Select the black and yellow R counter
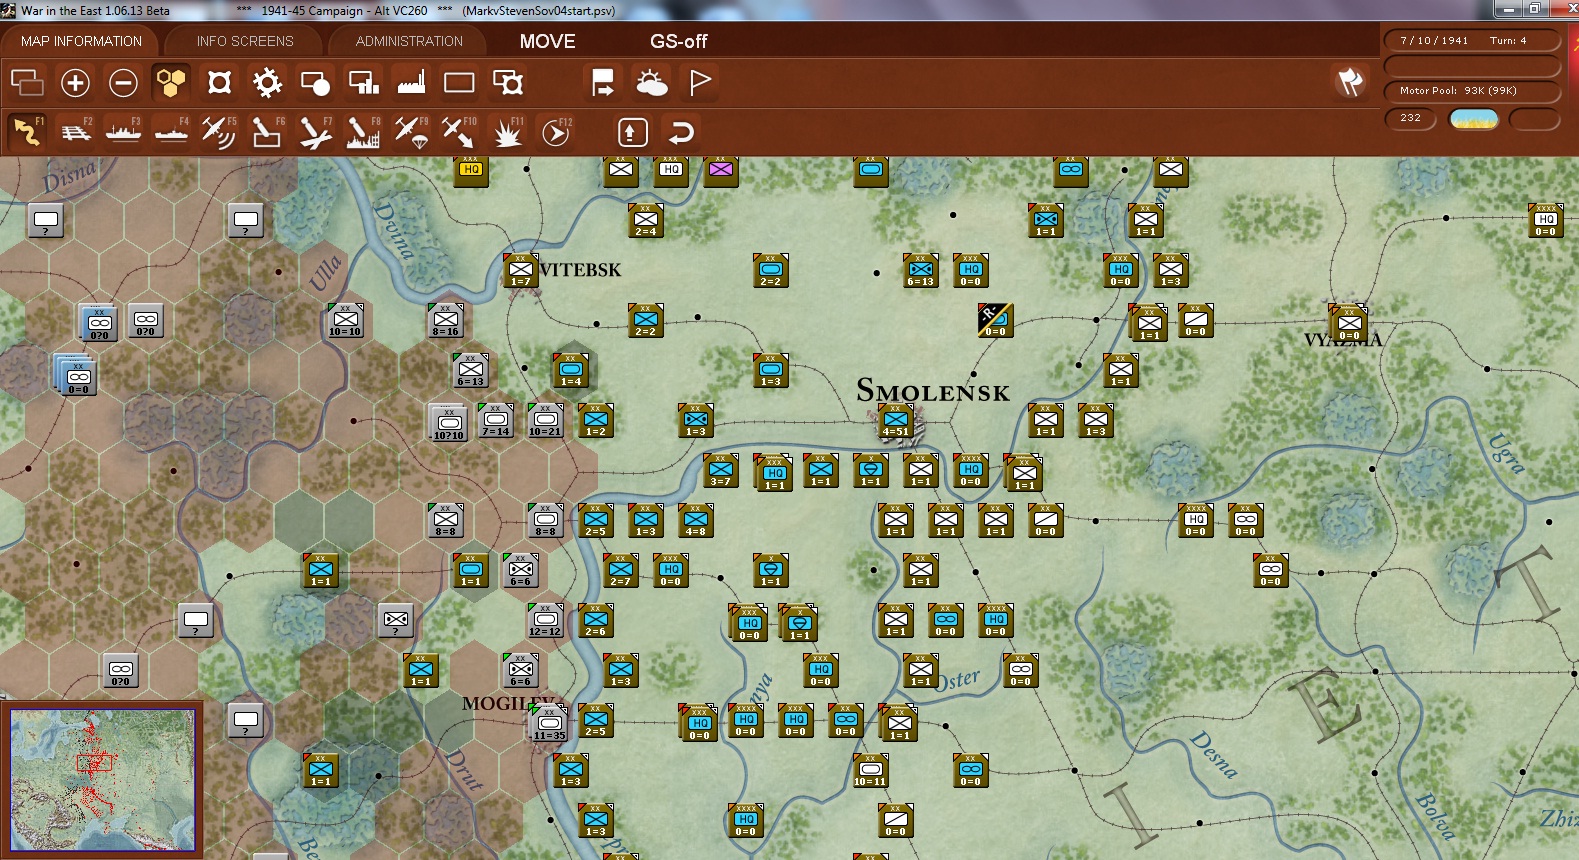The width and height of the screenshot is (1579, 860). (995, 321)
